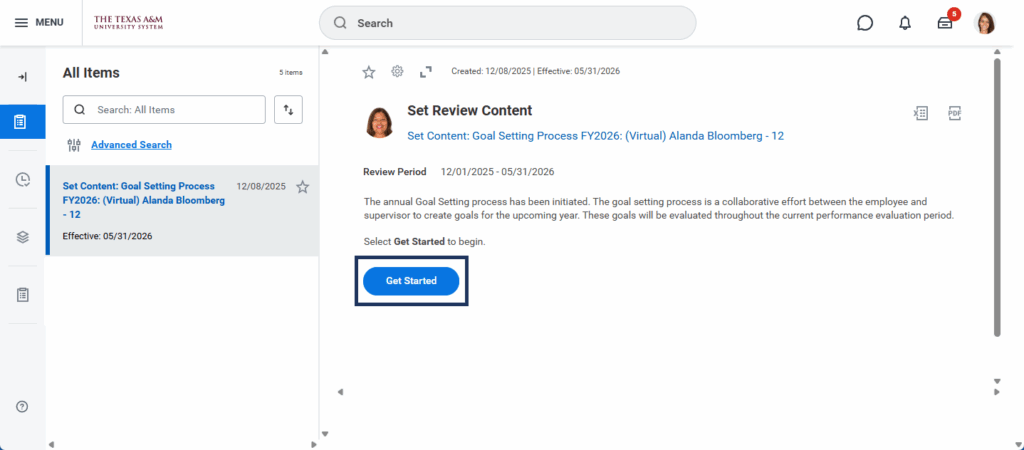Focus the Search: All Items field
The height and width of the screenshot is (450, 1024).
click(x=164, y=110)
